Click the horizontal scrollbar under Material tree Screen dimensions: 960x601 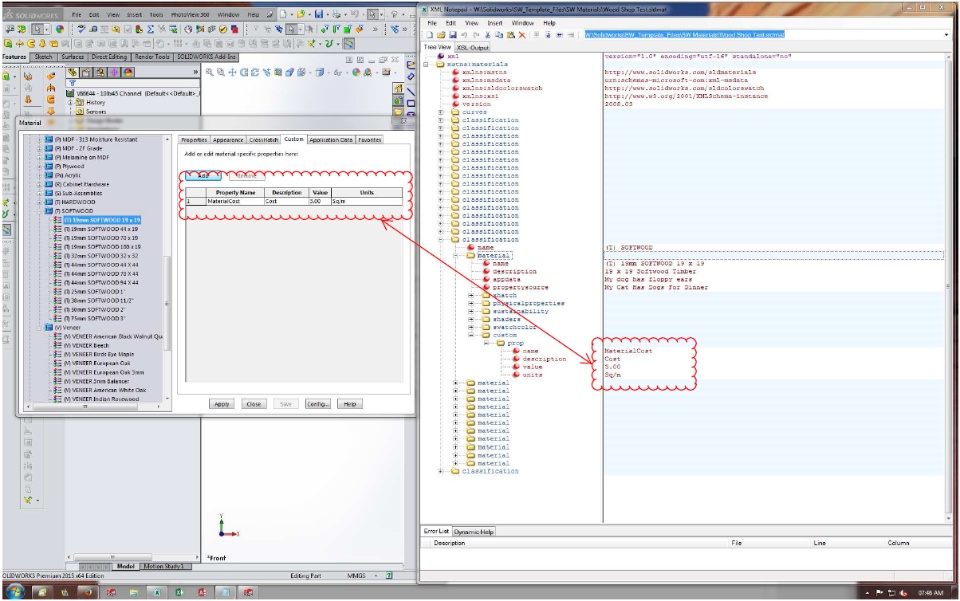coord(93,406)
